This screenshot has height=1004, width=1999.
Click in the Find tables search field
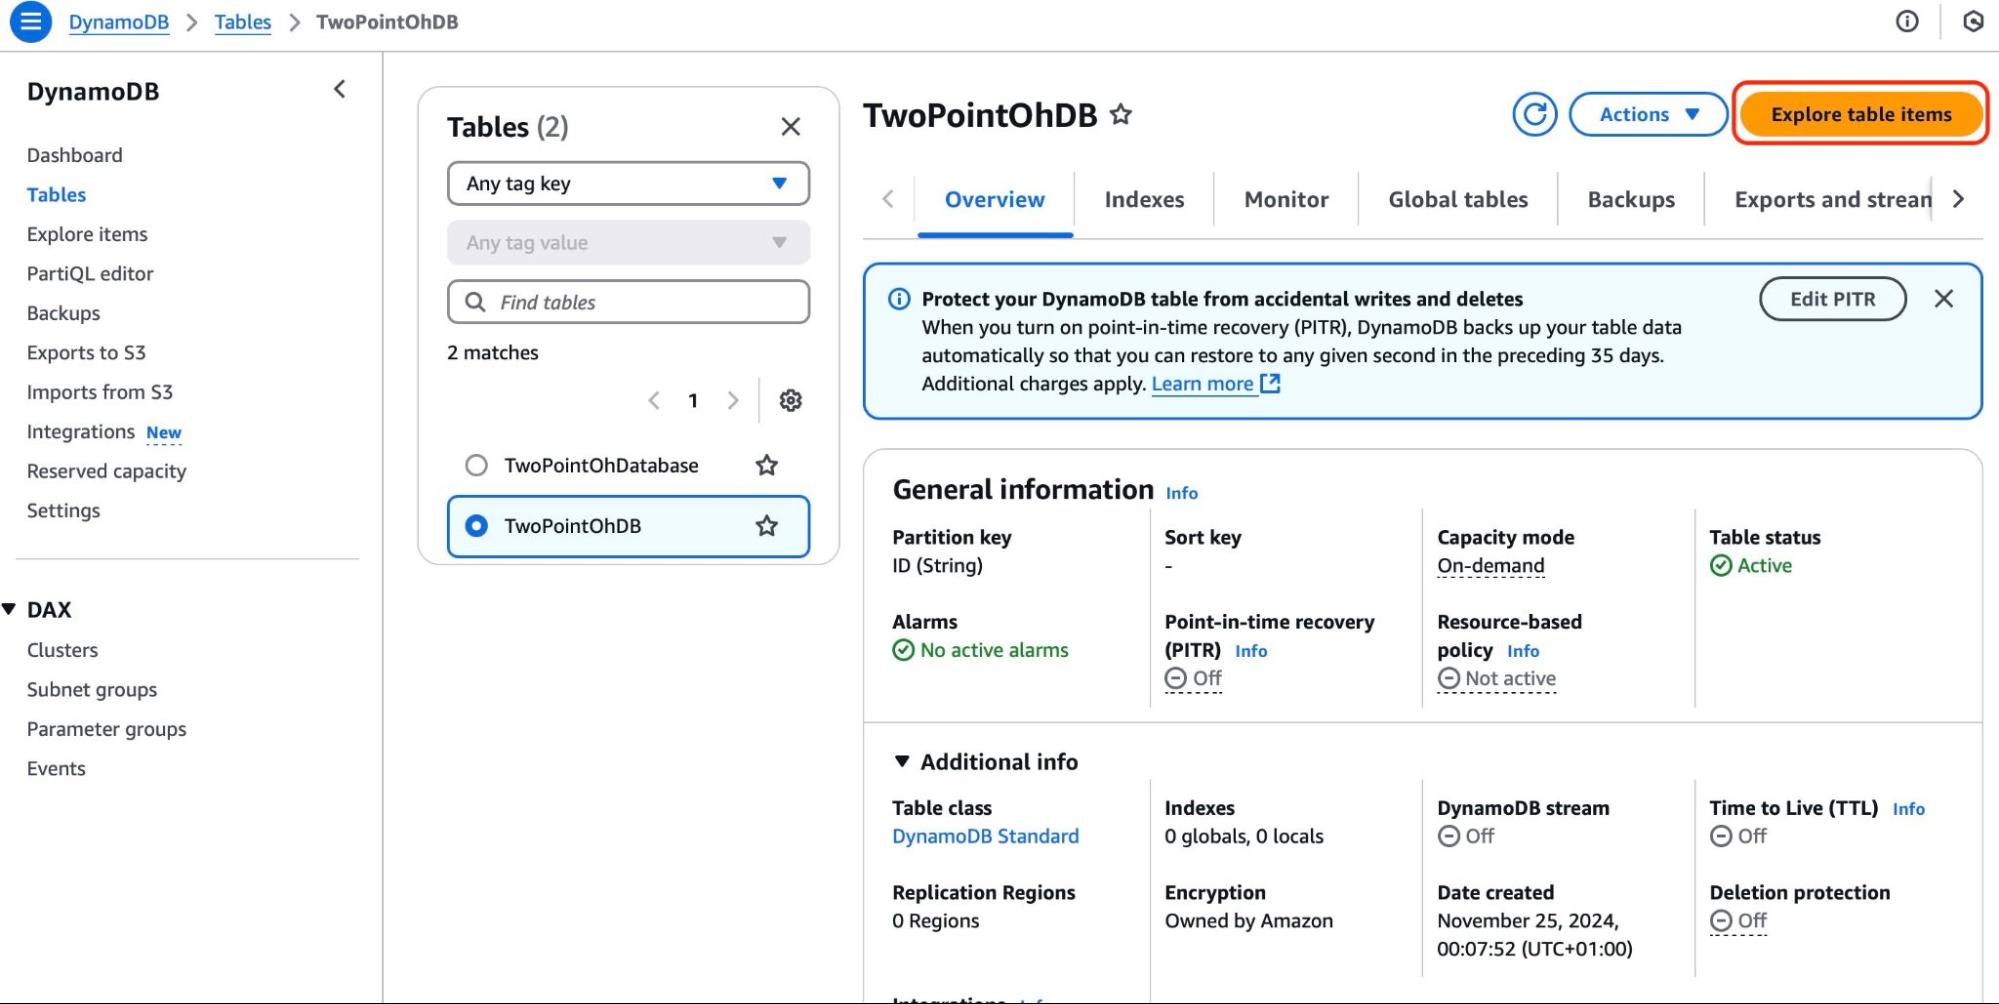[x=628, y=302]
